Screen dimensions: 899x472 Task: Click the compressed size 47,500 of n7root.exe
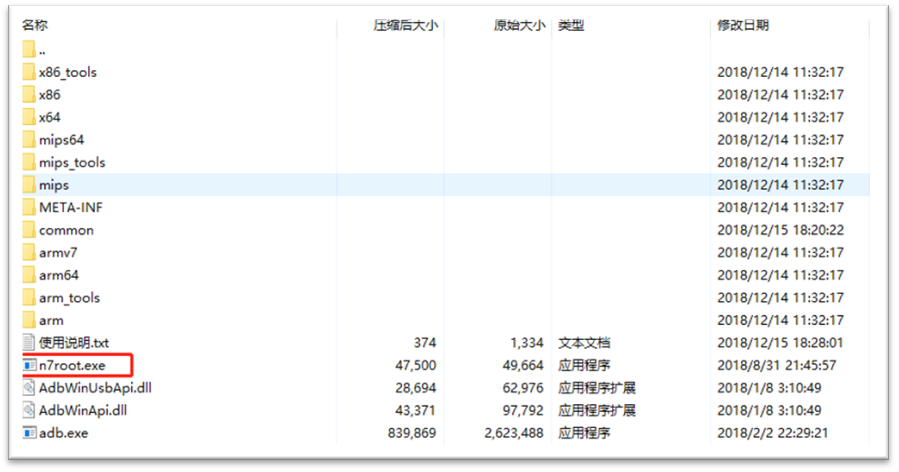pyautogui.click(x=416, y=365)
